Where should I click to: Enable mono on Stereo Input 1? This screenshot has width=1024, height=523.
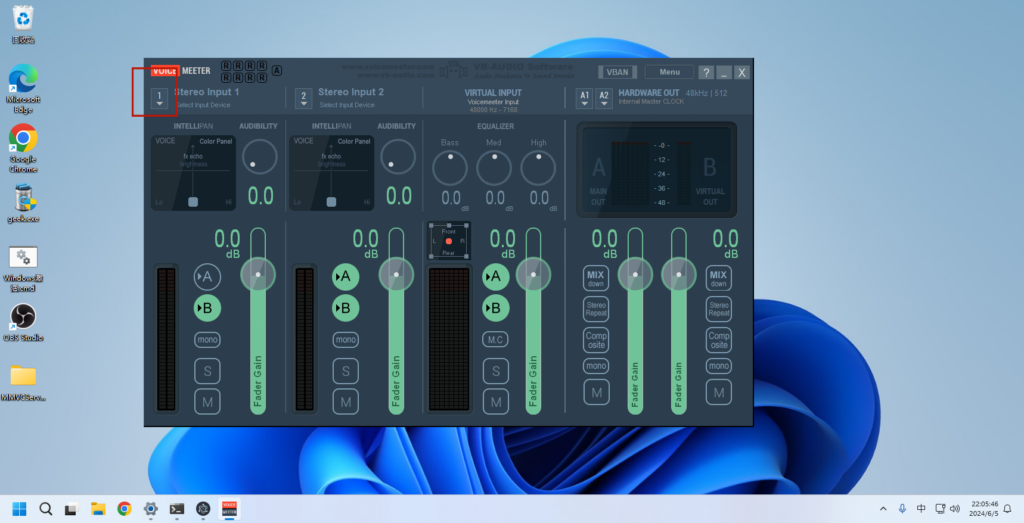tap(207, 340)
